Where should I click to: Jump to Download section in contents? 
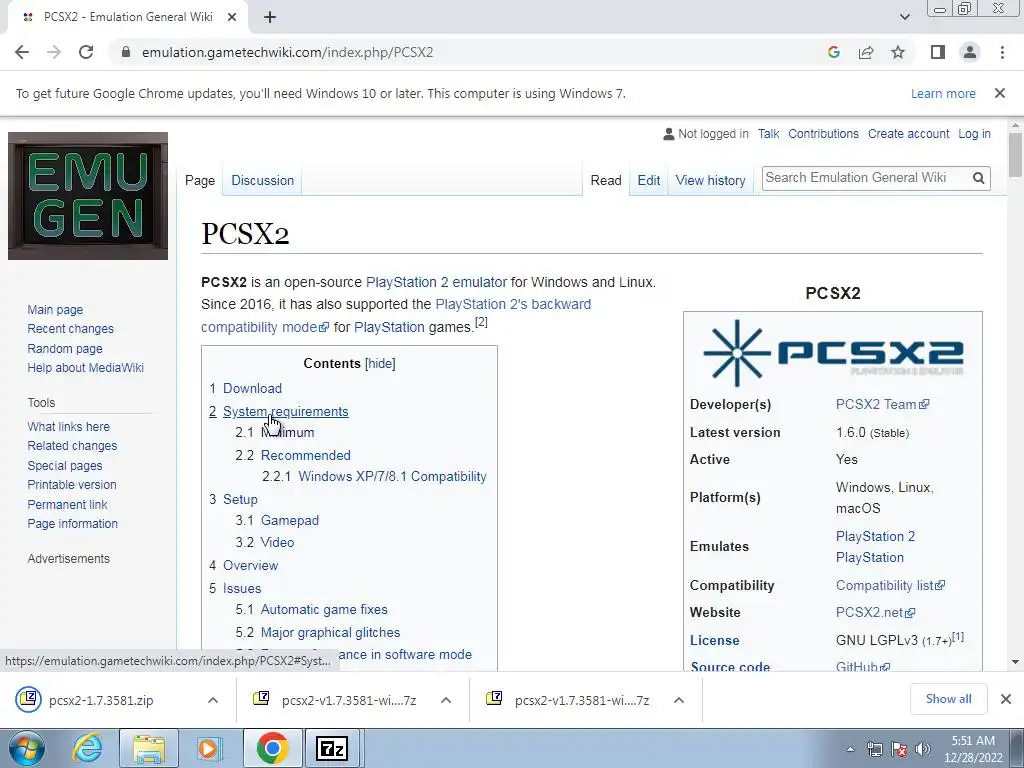pos(253,389)
